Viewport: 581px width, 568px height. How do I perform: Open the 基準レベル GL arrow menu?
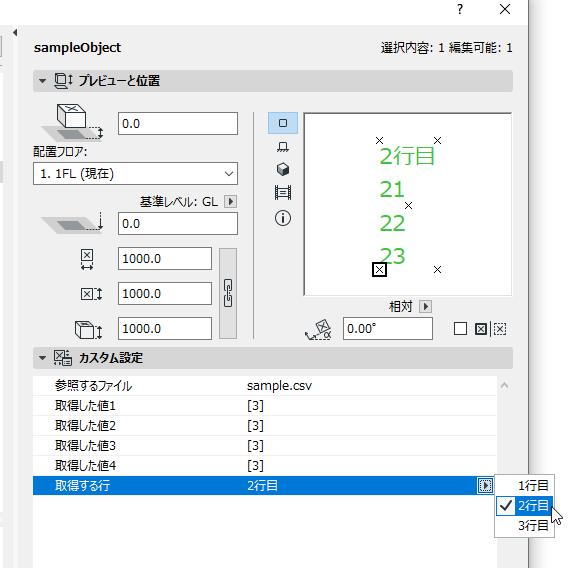230,202
